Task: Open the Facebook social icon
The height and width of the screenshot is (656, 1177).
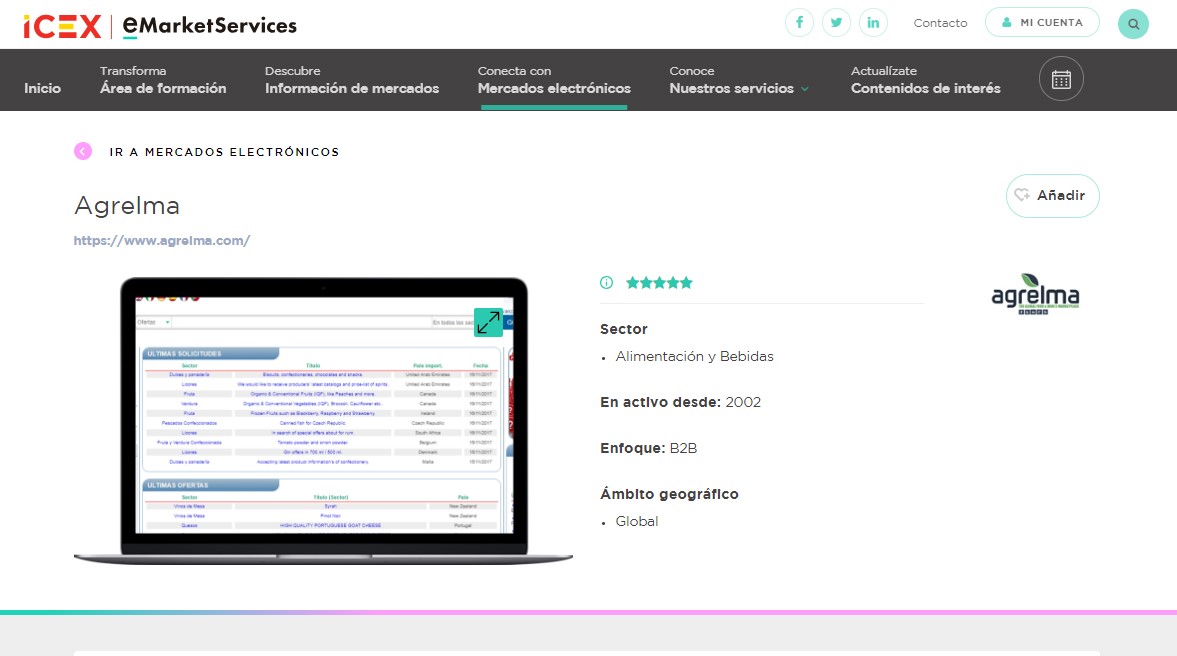Action: tap(799, 23)
